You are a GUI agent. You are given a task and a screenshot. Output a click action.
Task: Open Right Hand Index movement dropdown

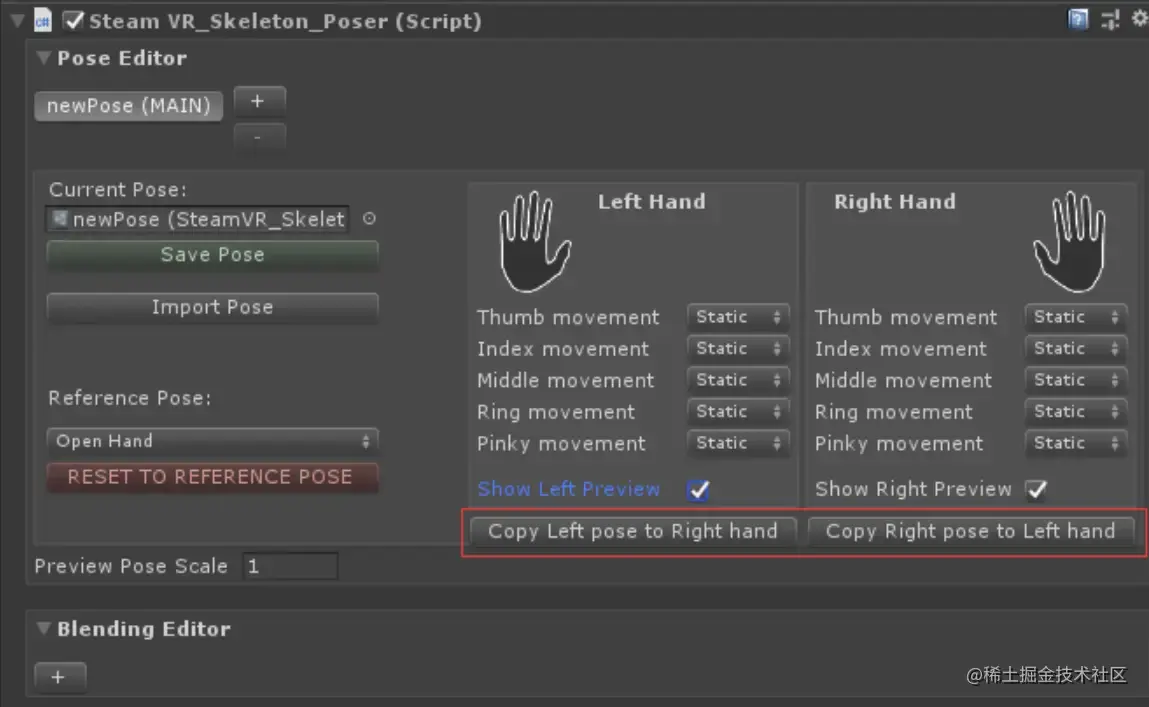click(1076, 348)
